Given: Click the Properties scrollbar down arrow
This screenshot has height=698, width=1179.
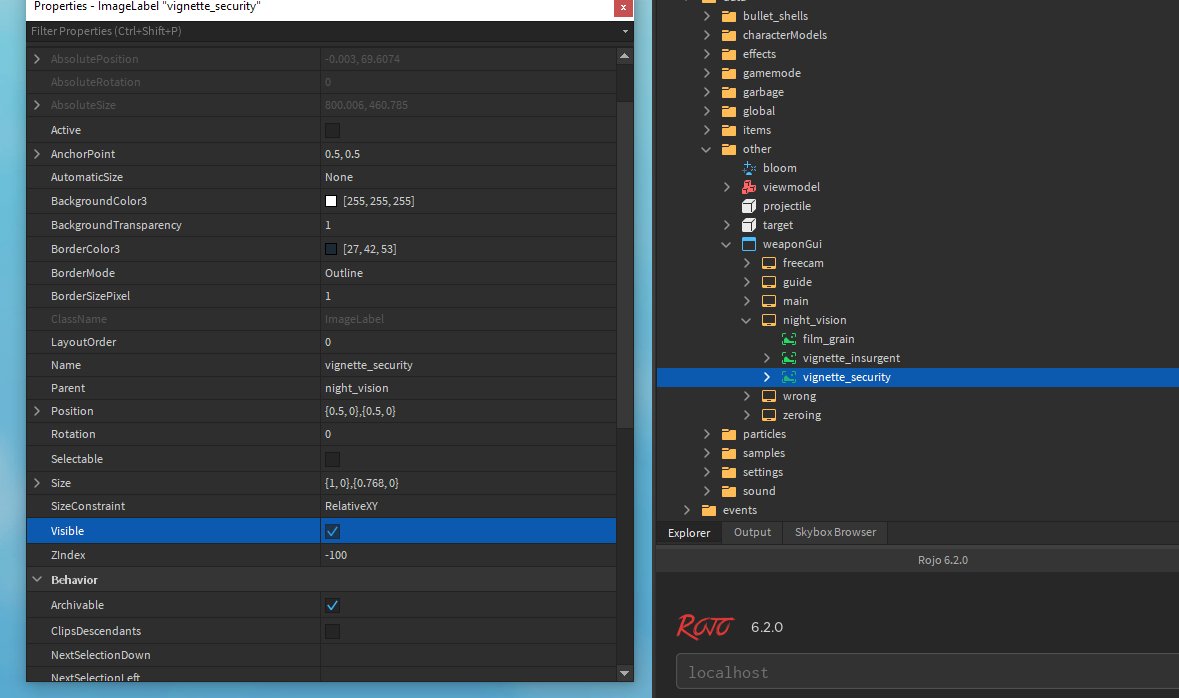Looking at the screenshot, I should point(624,673).
